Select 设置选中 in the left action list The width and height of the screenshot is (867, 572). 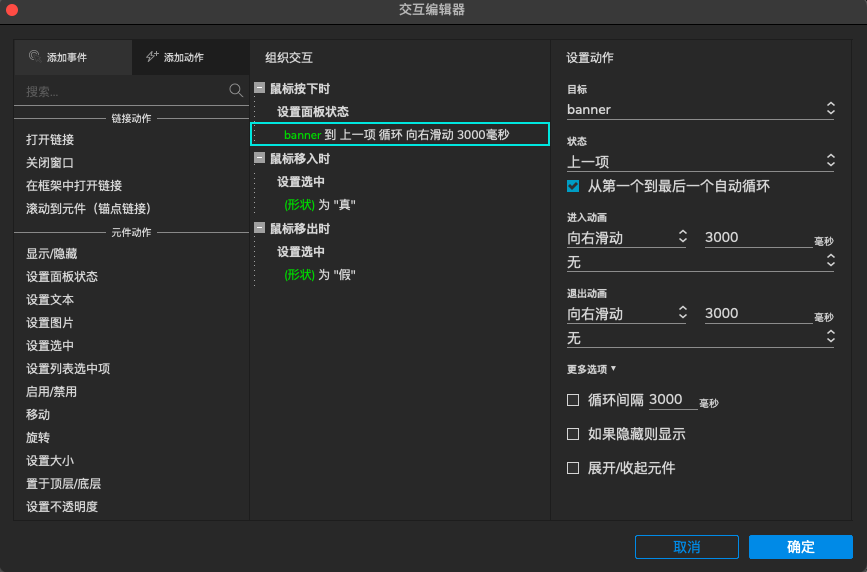pos(50,346)
